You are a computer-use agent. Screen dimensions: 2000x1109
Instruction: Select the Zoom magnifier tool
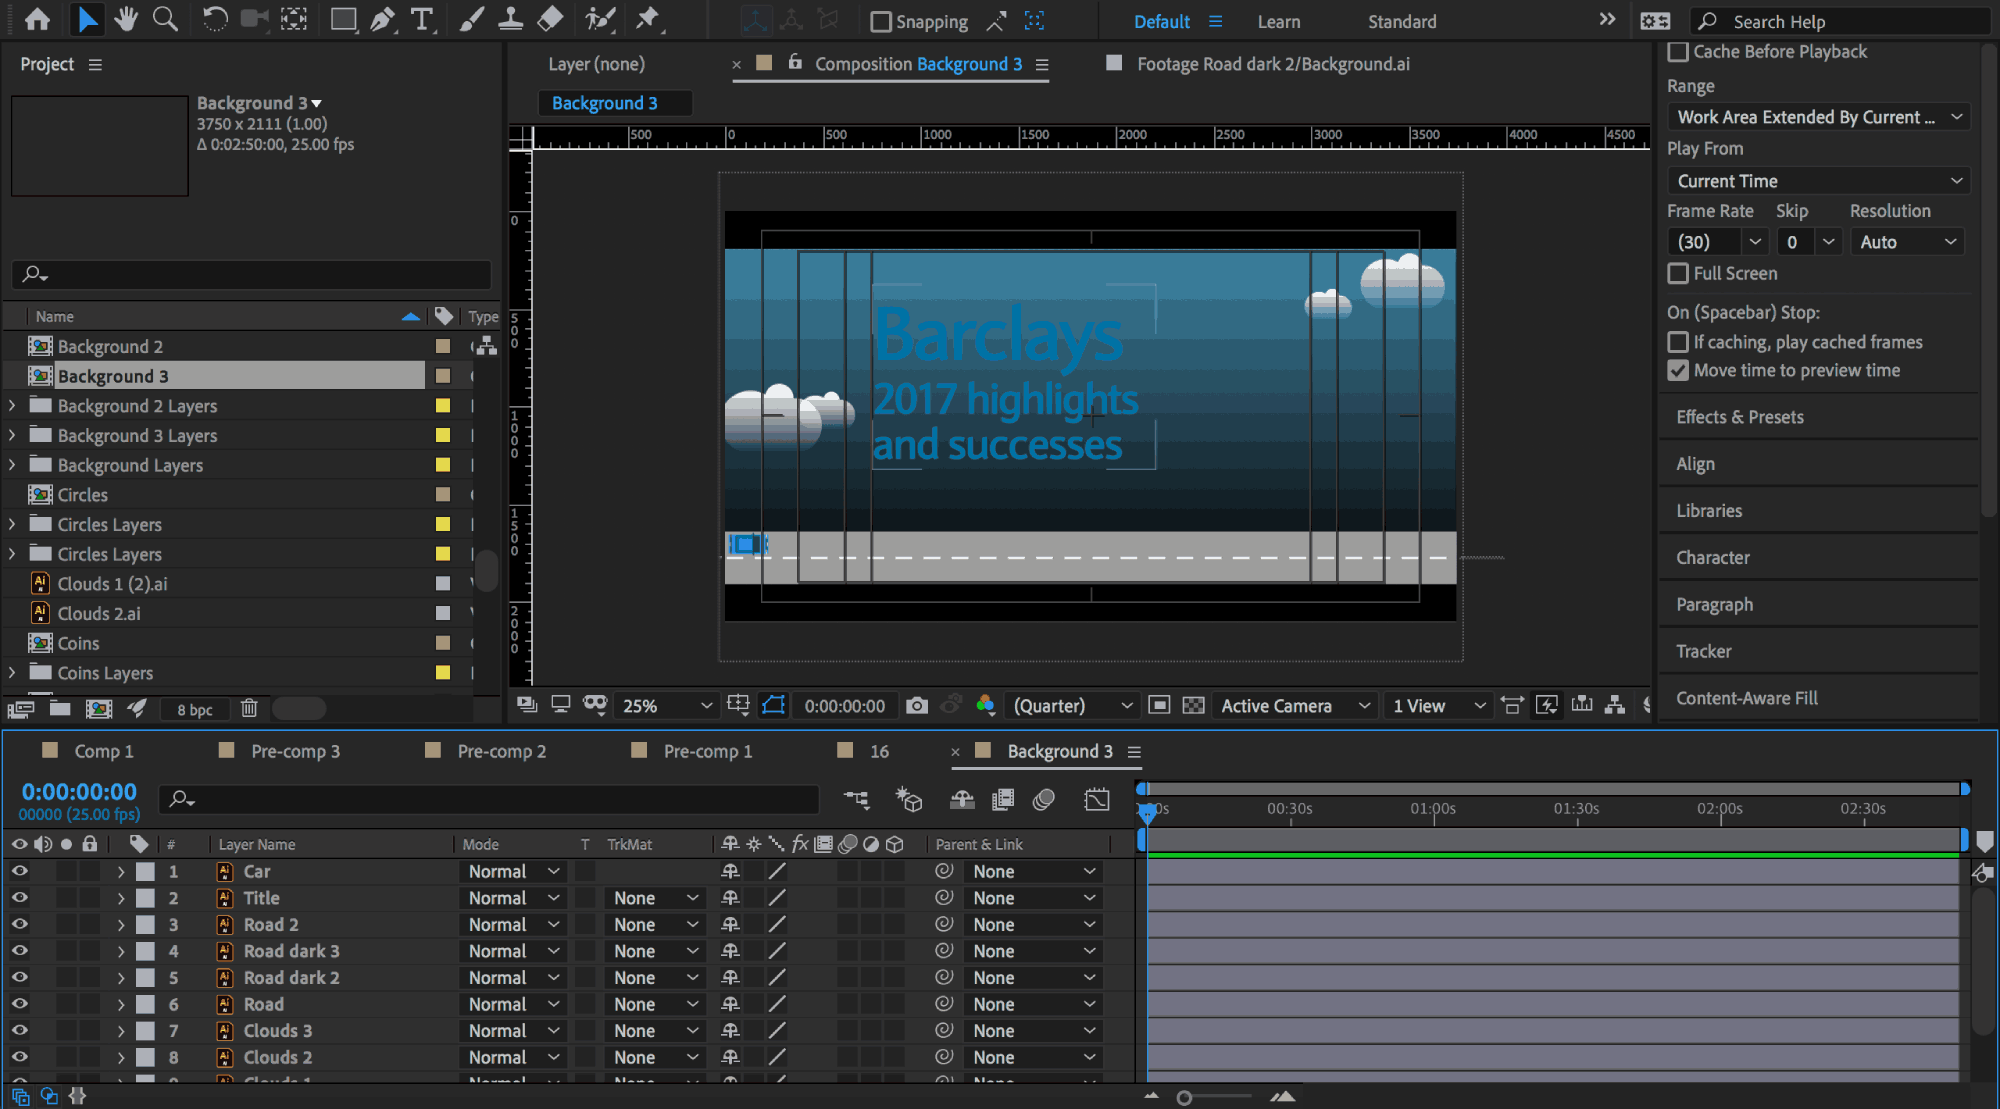click(x=165, y=19)
